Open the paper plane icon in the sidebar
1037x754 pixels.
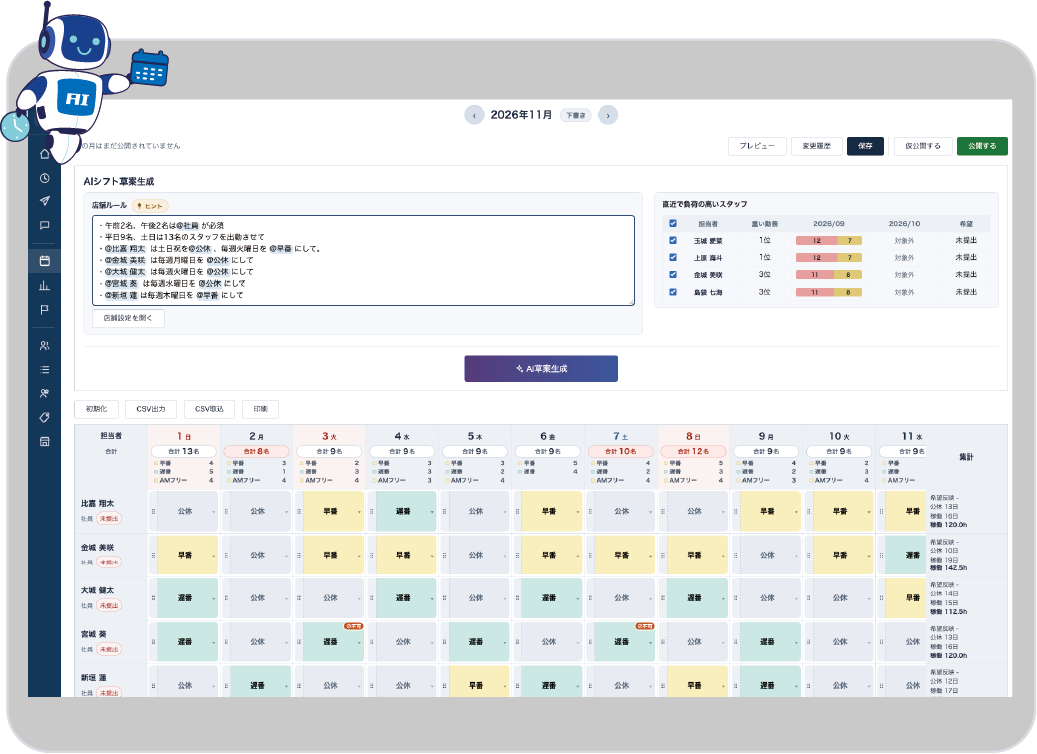[x=44, y=201]
